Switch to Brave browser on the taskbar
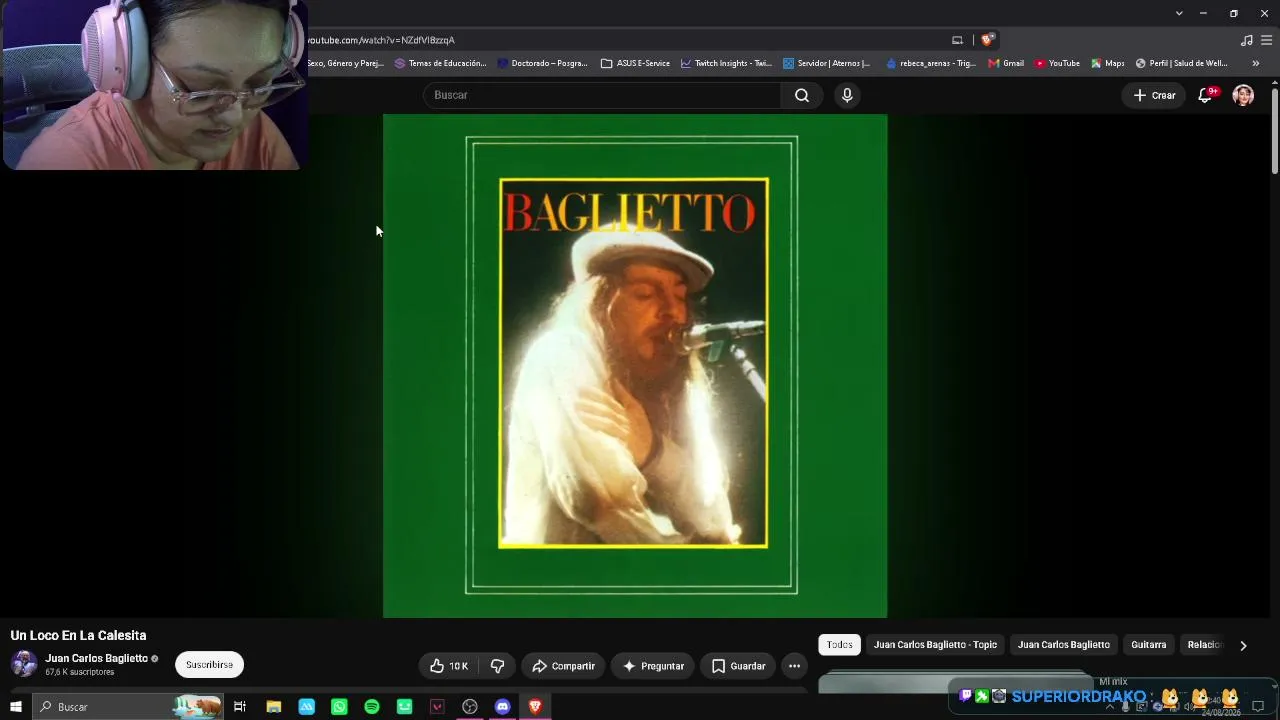 pos(535,707)
